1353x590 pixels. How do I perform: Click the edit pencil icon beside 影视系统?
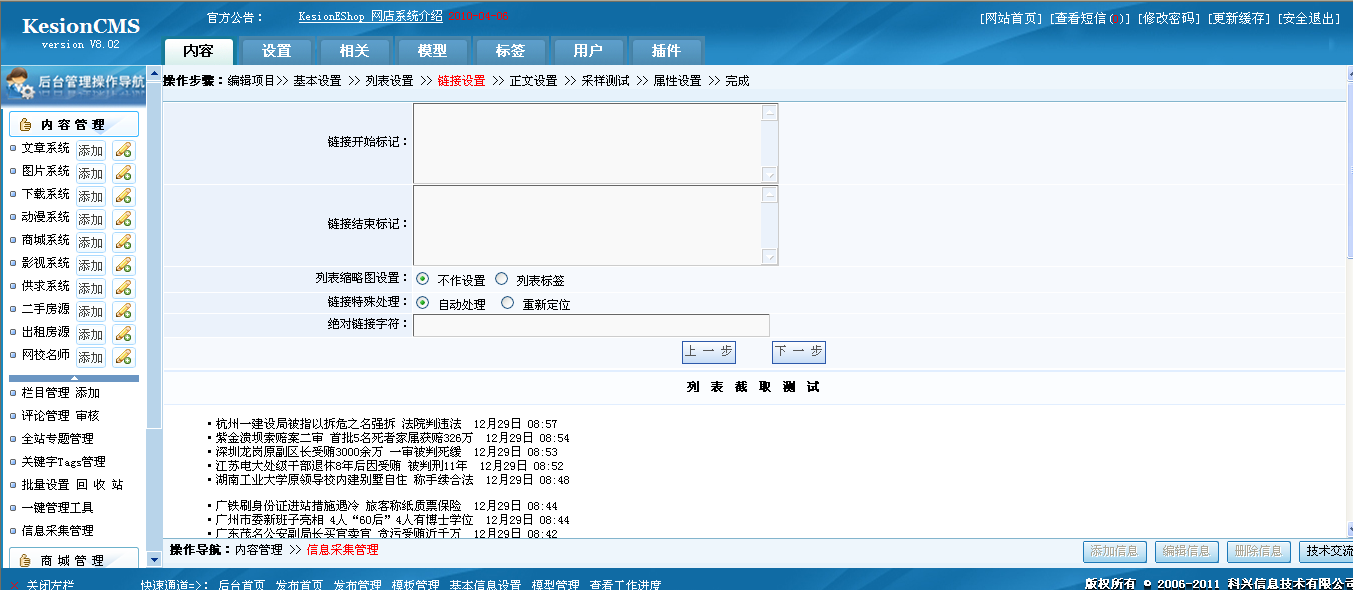(x=124, y=265)
